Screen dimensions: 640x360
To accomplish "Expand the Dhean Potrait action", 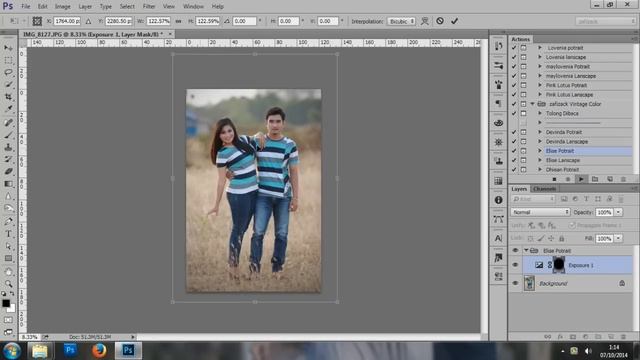I will coord(540,170).
